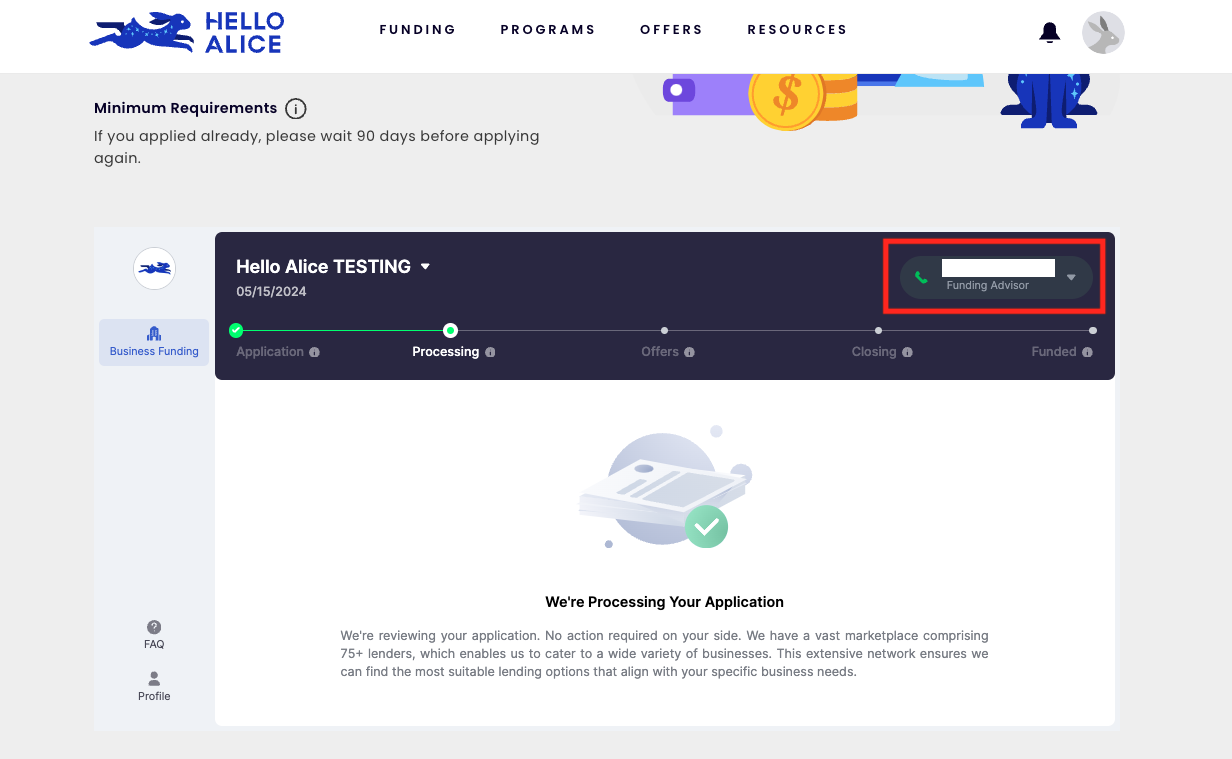Select Business Funding in the sidebar

pos(154,342)
